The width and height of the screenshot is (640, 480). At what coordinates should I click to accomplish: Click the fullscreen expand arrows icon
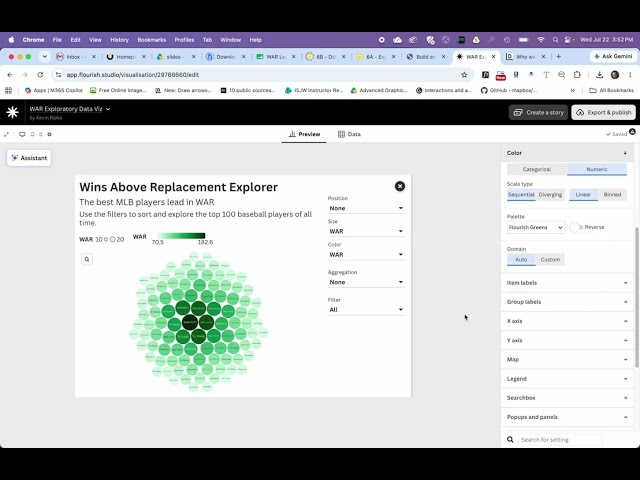pos(7,134)
